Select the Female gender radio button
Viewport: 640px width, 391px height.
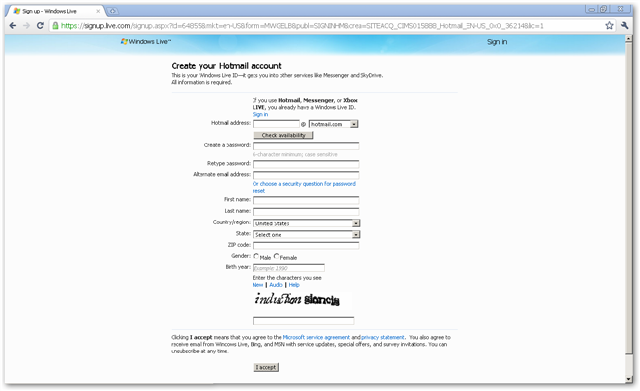[276, 256]
